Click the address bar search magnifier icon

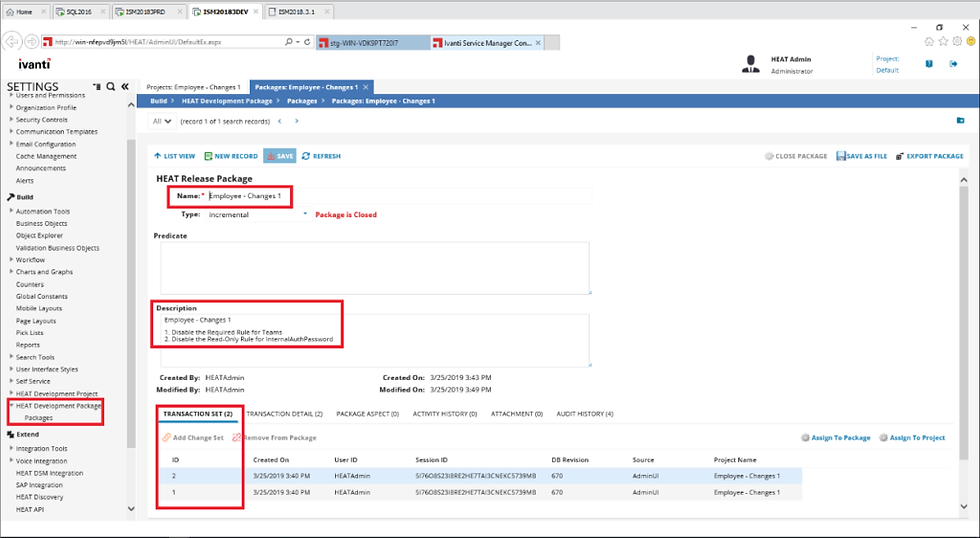(x=288, y=42)
